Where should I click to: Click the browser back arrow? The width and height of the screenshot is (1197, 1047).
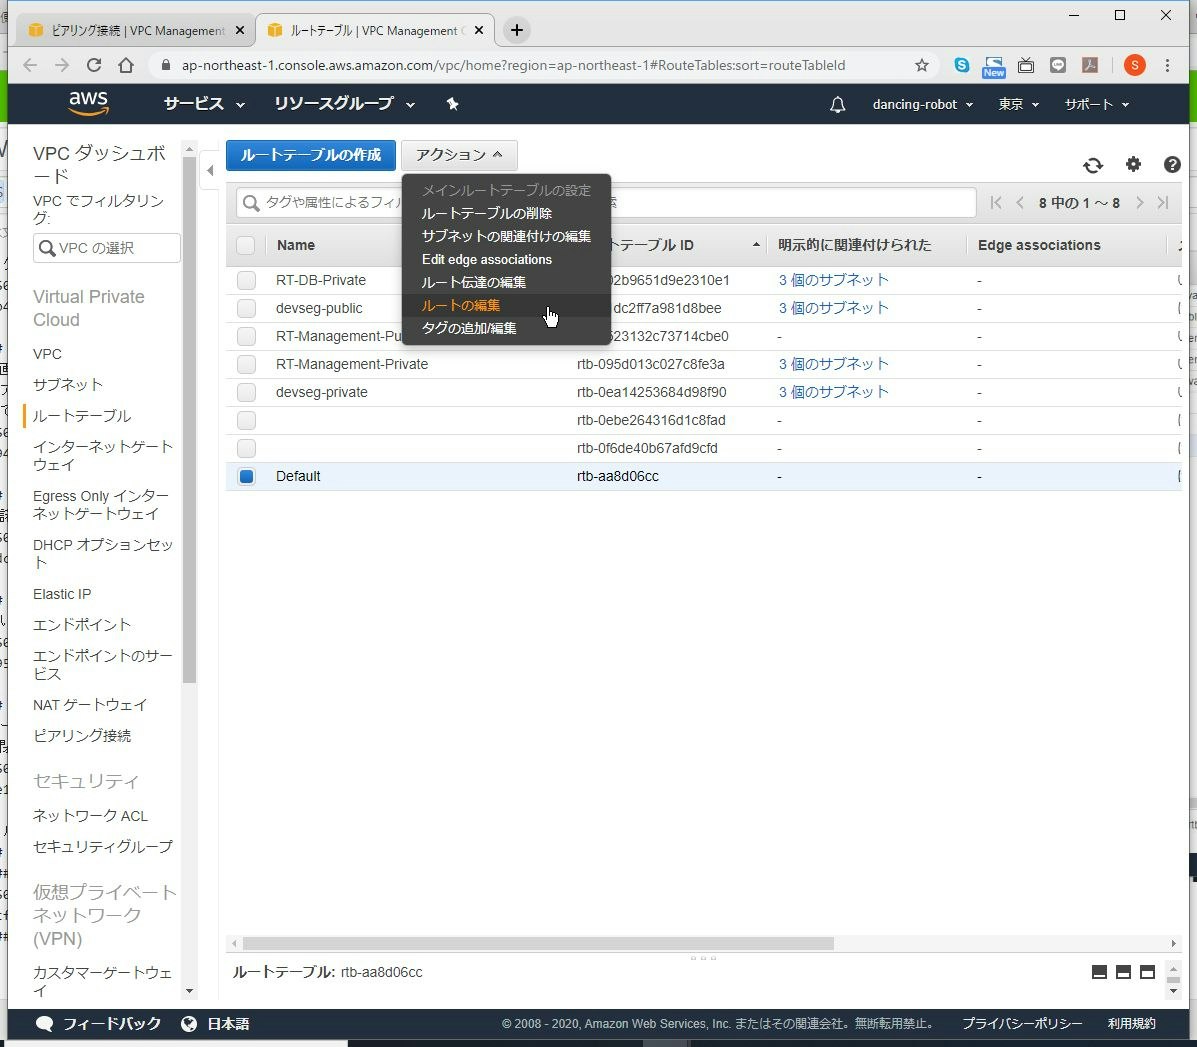click(x=30, y=66)
